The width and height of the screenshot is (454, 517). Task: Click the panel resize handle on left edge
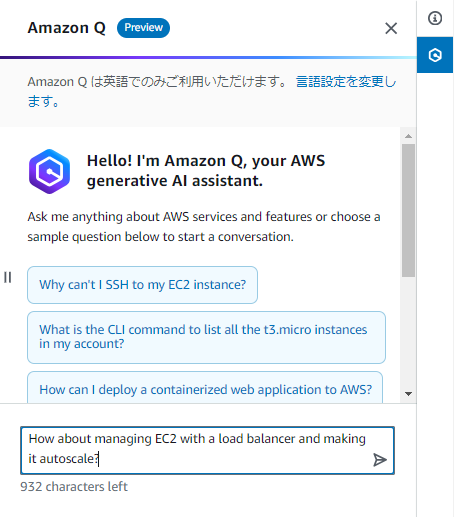pyautogui.click(x=8, y=277)
